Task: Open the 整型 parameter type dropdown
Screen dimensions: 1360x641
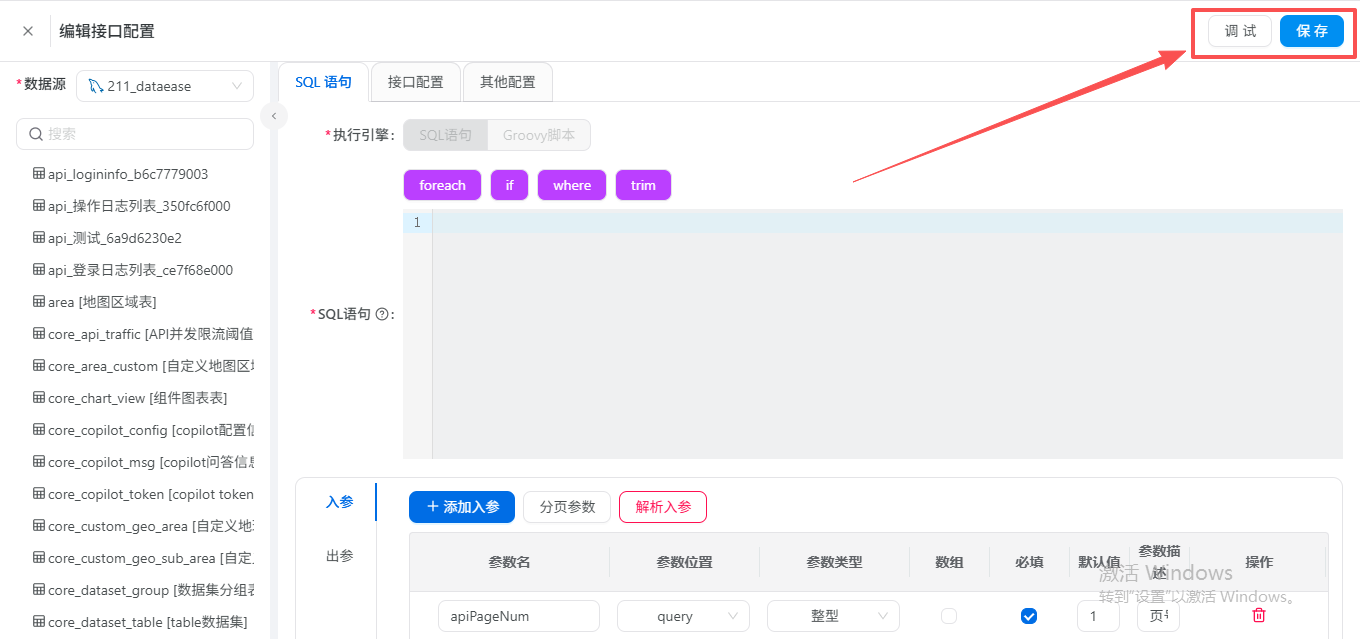Action: click(833, 616)
